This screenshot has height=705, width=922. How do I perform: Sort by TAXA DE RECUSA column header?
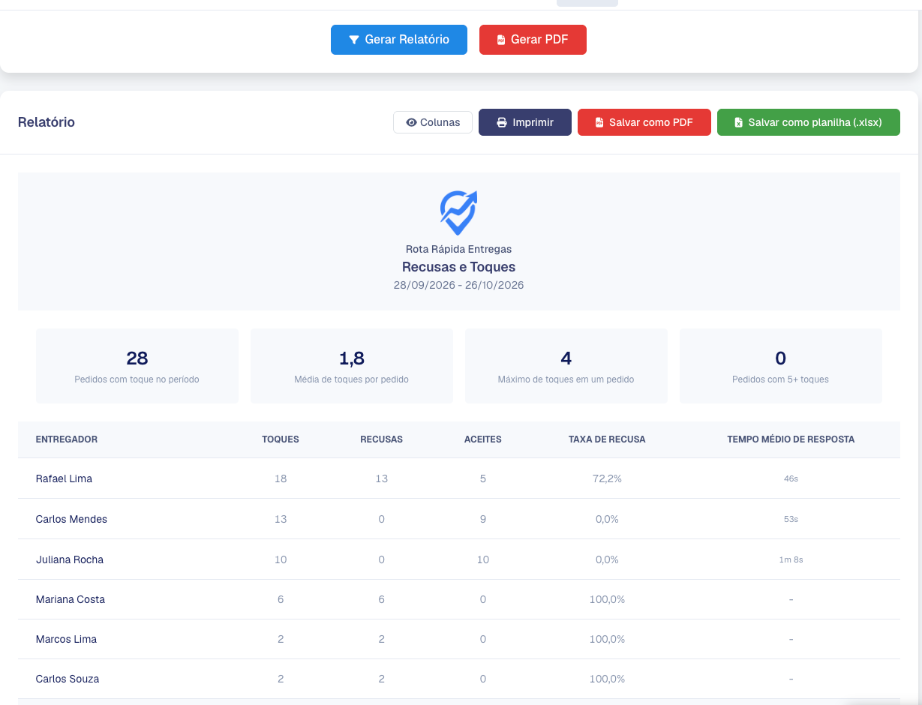click(x=607, y=439)
